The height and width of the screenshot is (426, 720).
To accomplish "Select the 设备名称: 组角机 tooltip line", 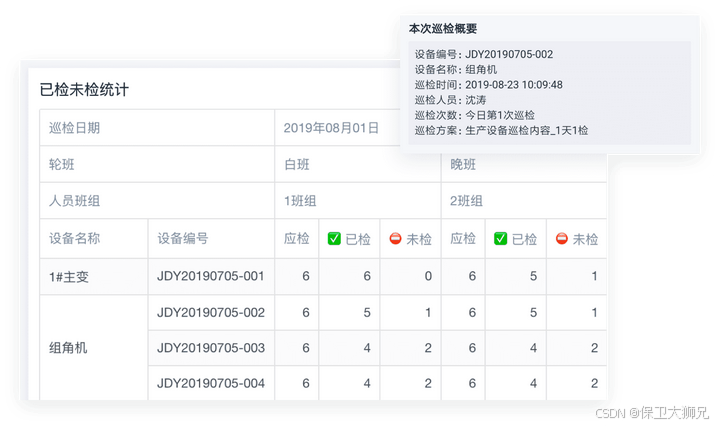I will point(456,69).
